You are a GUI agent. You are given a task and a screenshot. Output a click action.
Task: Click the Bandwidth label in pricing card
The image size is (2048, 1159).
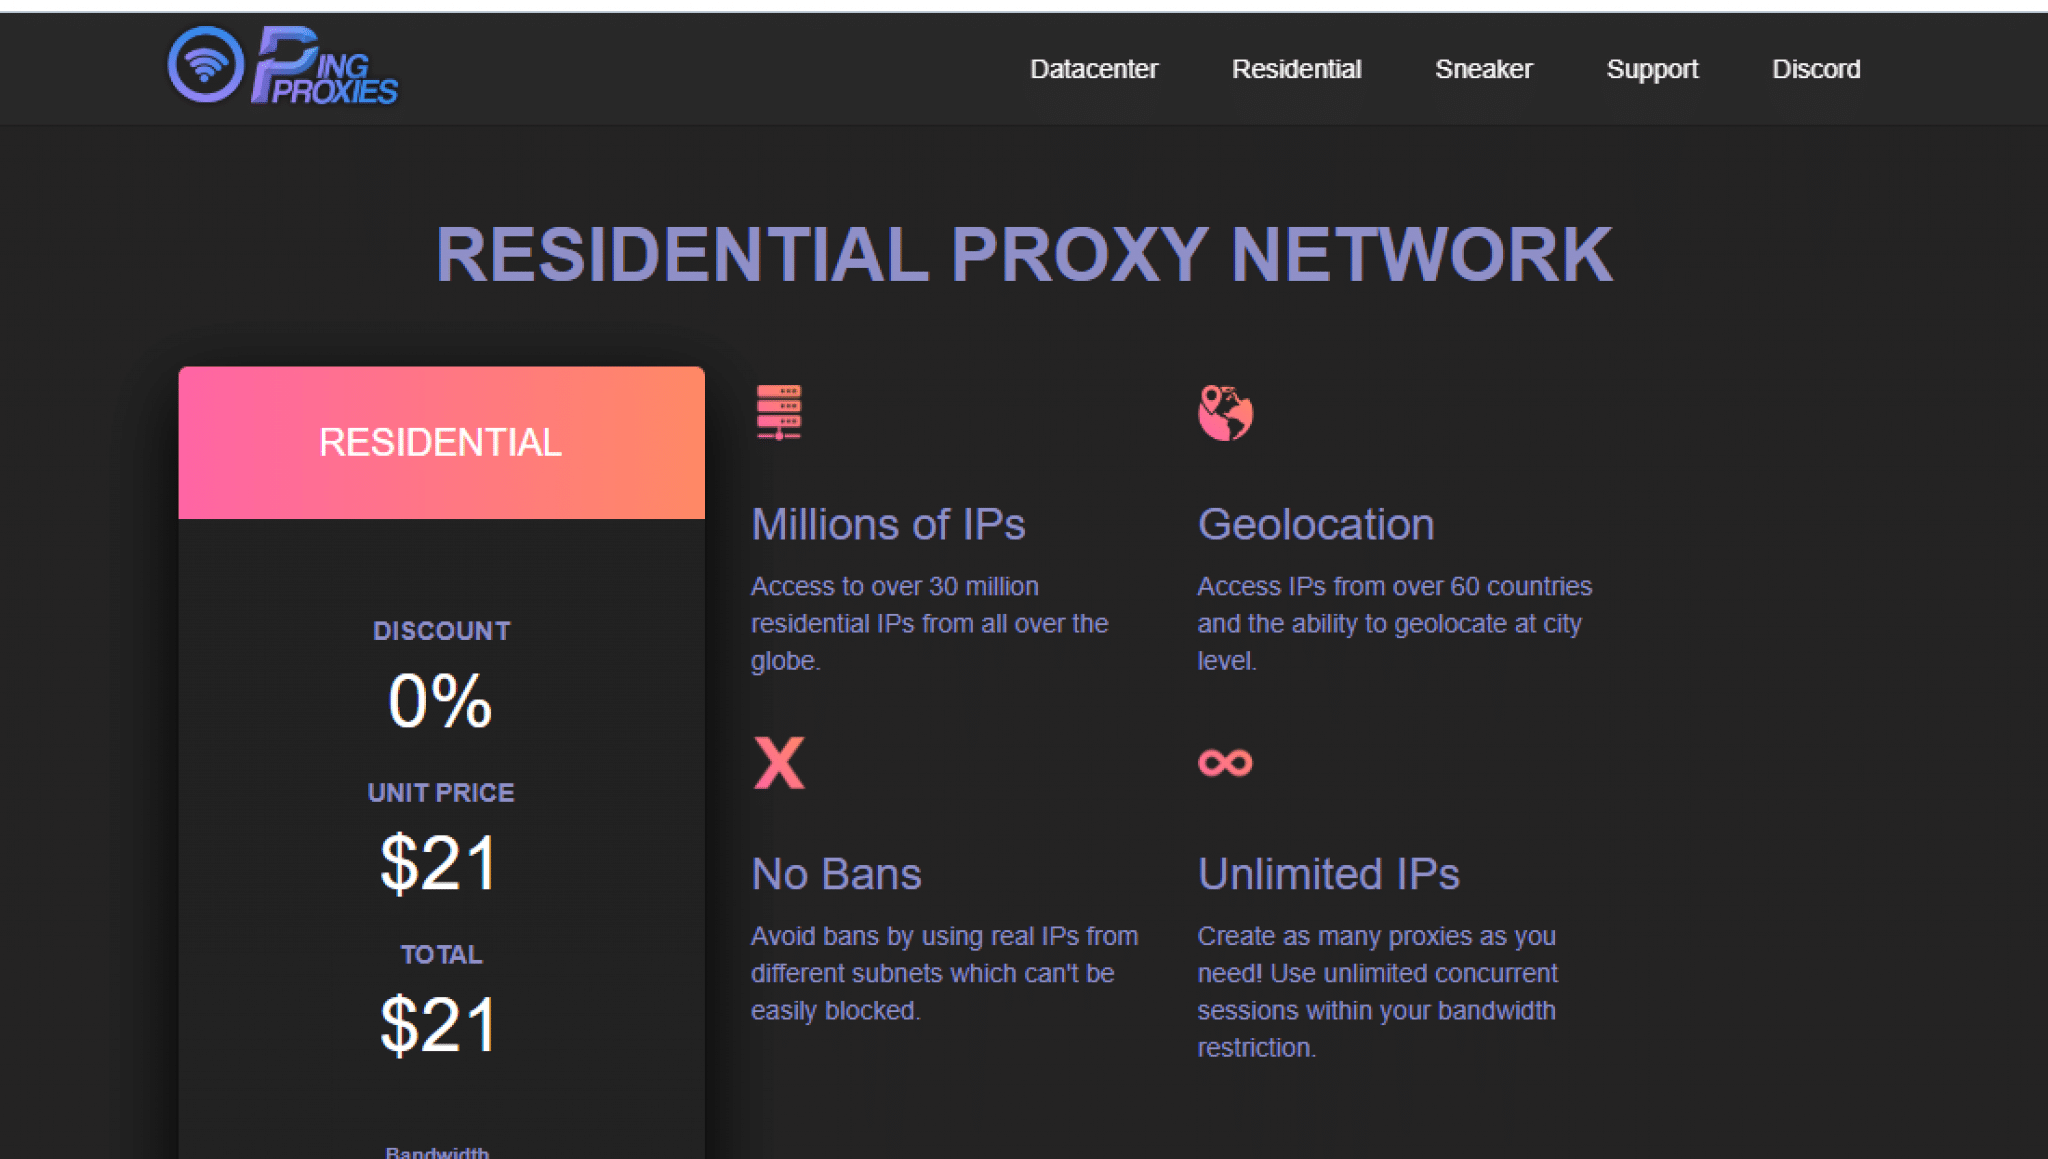pyautogui.click(x=437, y=1152)
